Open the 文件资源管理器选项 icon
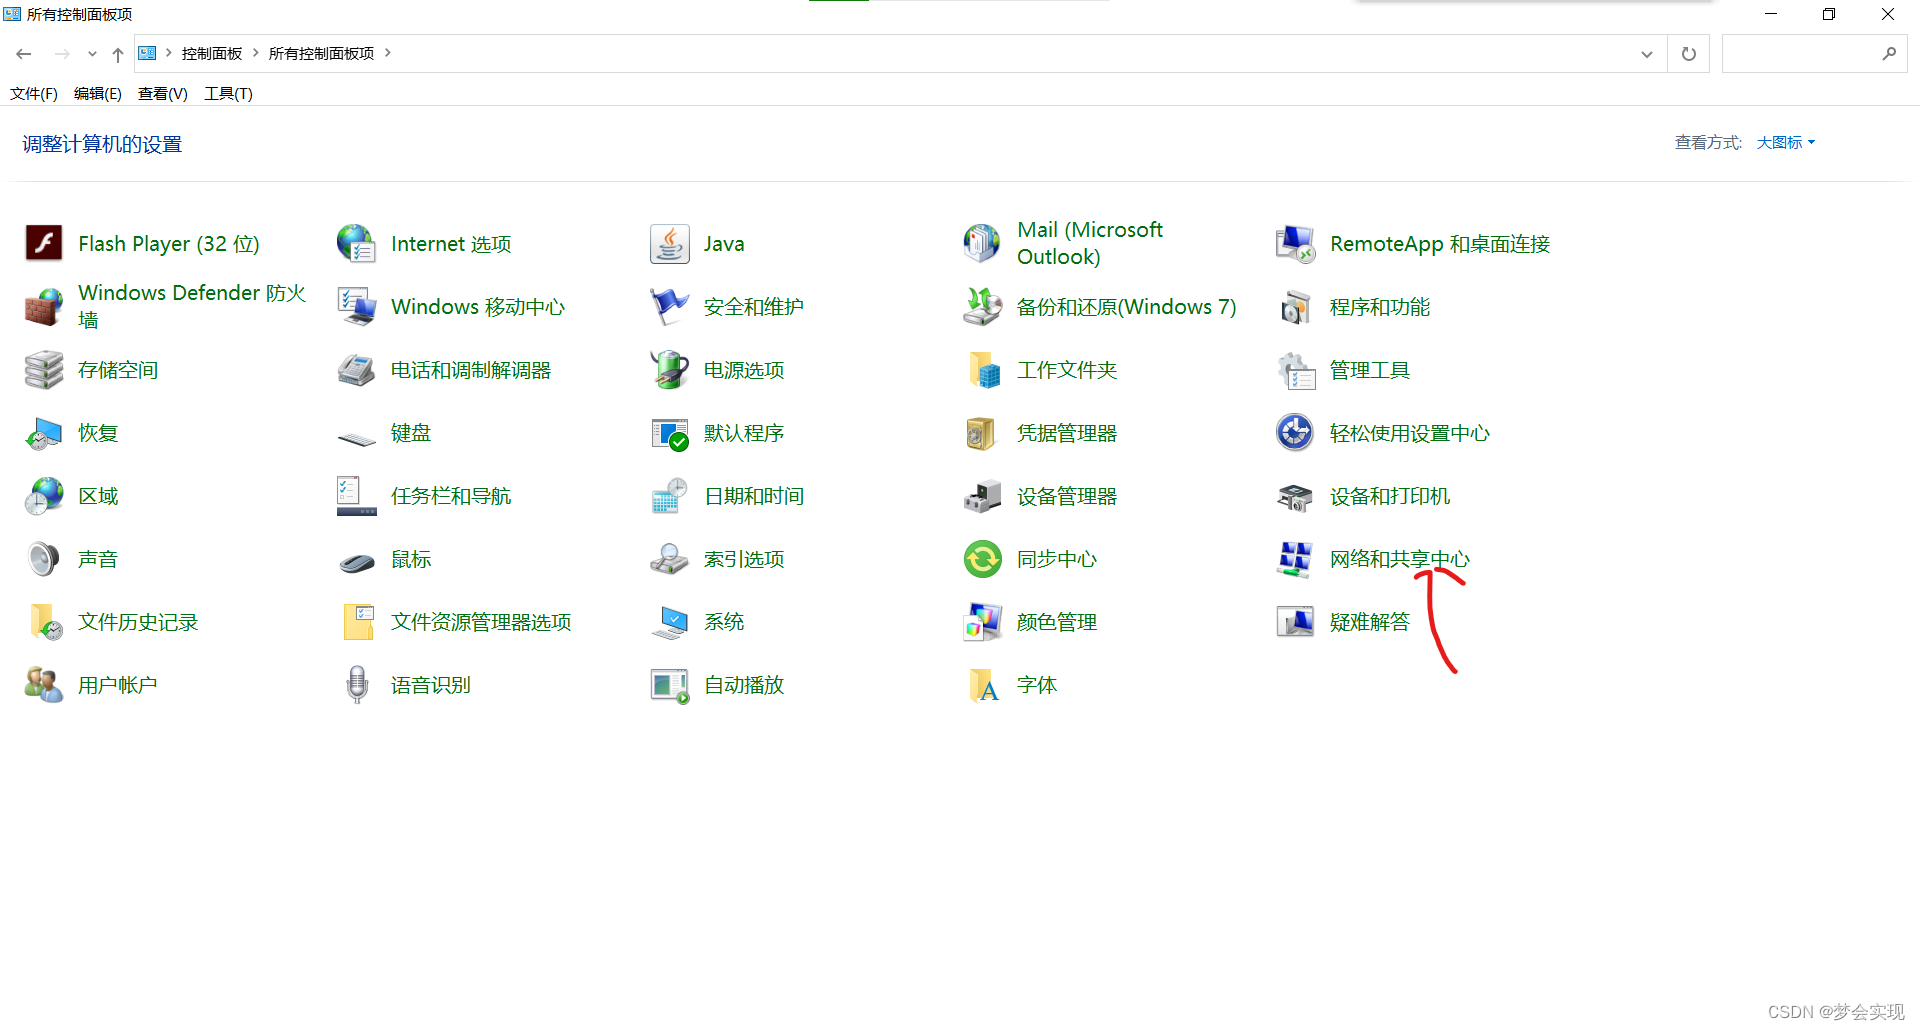The image size is (1920, 1030). pos(357,621)
